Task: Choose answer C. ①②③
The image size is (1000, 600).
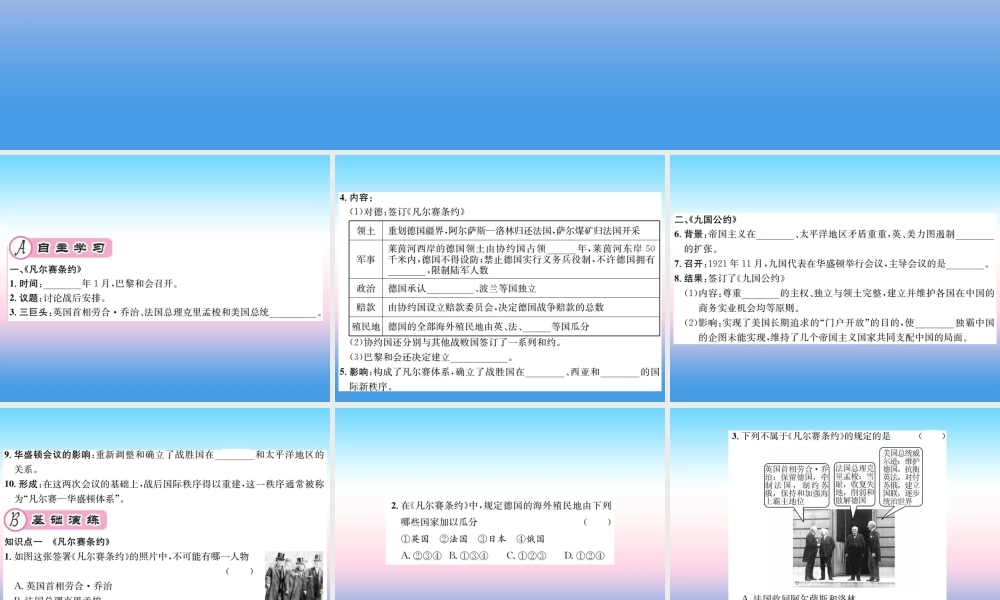Action: click(x=526, y=555)
